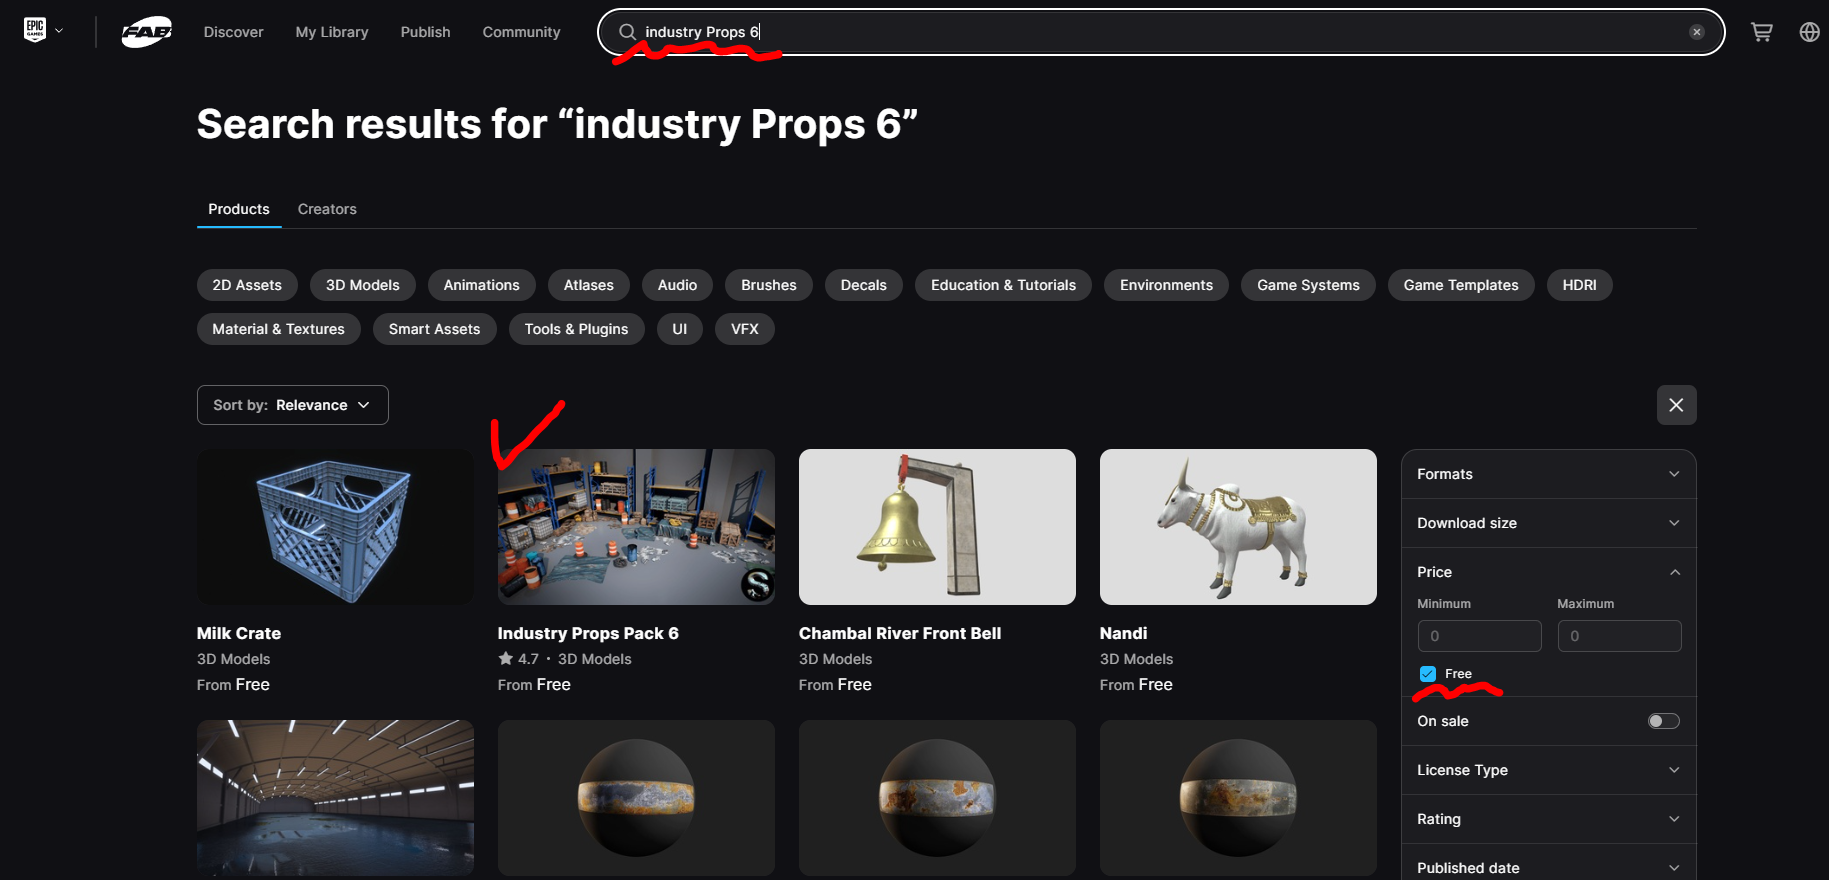Open the Chambal River Front Bell thumbnail

937,527
